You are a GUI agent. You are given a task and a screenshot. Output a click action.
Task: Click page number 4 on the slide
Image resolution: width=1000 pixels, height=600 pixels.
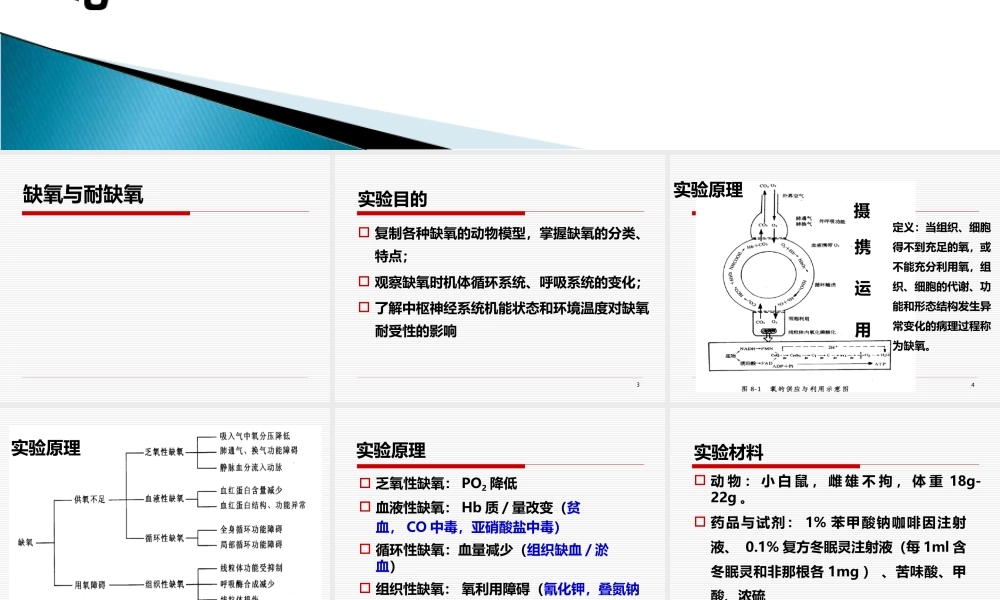pos(973,384)
